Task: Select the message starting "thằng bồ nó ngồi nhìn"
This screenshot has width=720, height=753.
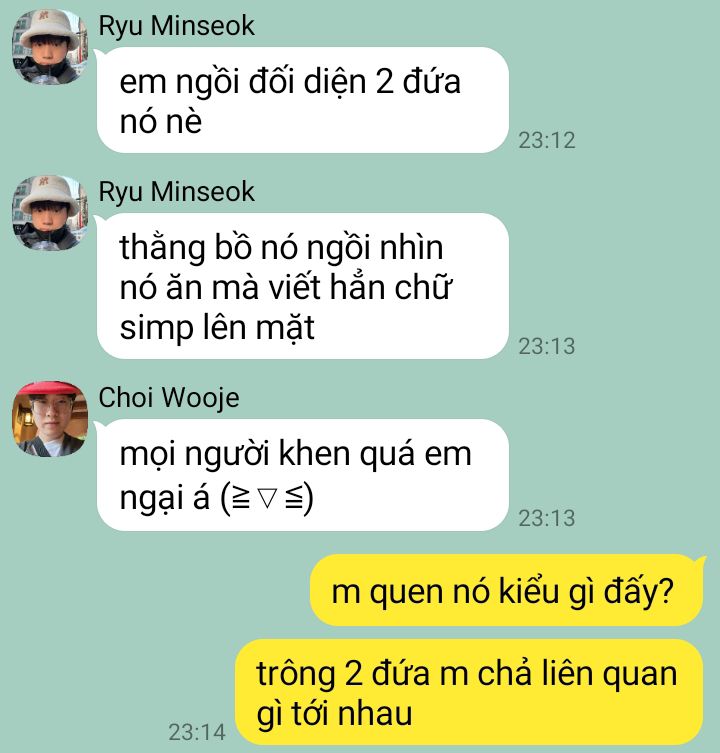Action: point(303,286)
